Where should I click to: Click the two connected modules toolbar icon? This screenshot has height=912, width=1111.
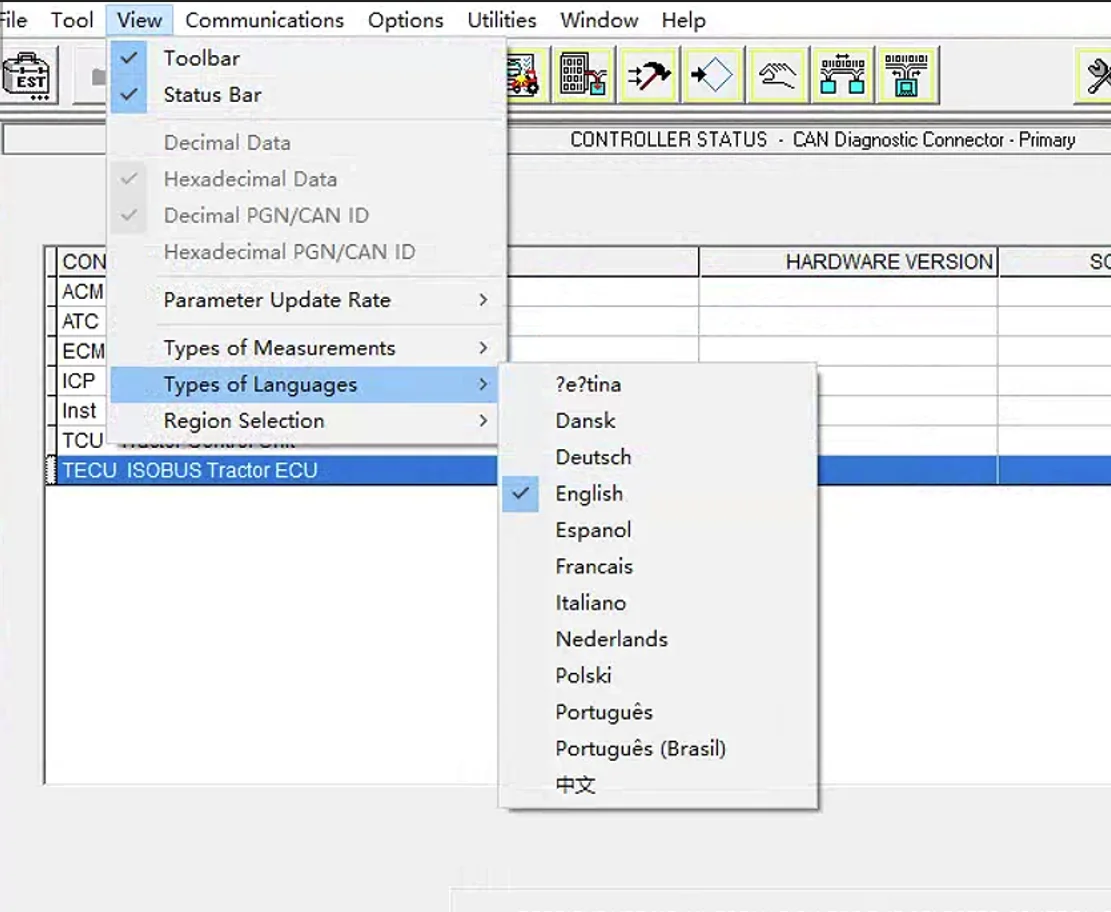point(843,75)
